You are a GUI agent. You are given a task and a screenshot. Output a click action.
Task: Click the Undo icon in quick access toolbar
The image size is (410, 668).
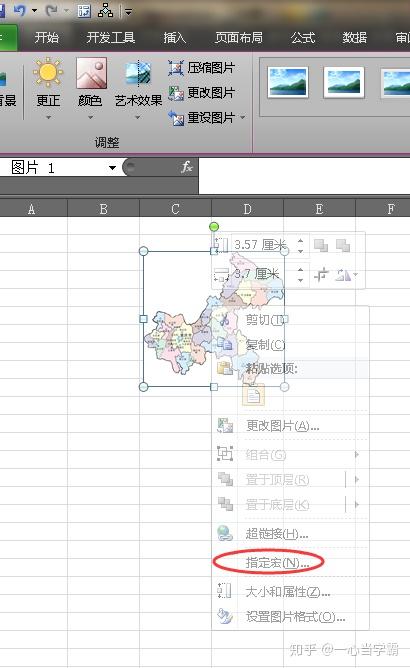point(20,11)
